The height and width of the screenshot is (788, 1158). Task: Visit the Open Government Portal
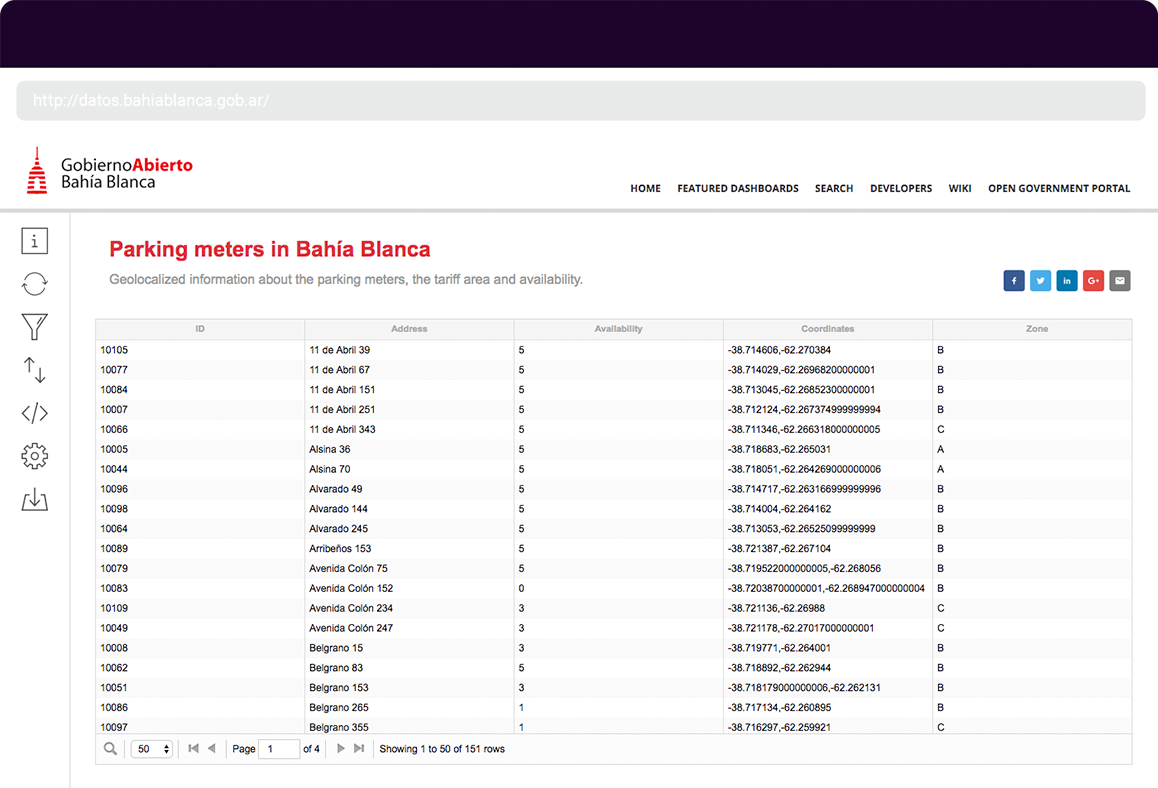[1058, 188]
